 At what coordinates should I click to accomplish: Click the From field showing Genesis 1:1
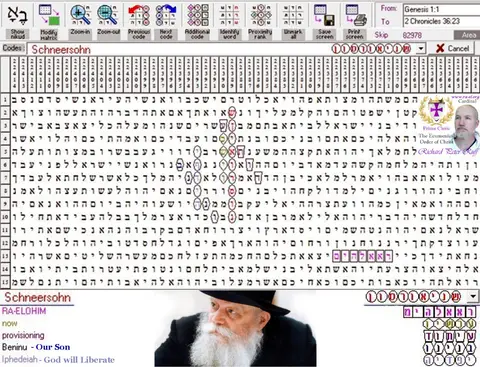pyautogui.click(x=441, y=9)
